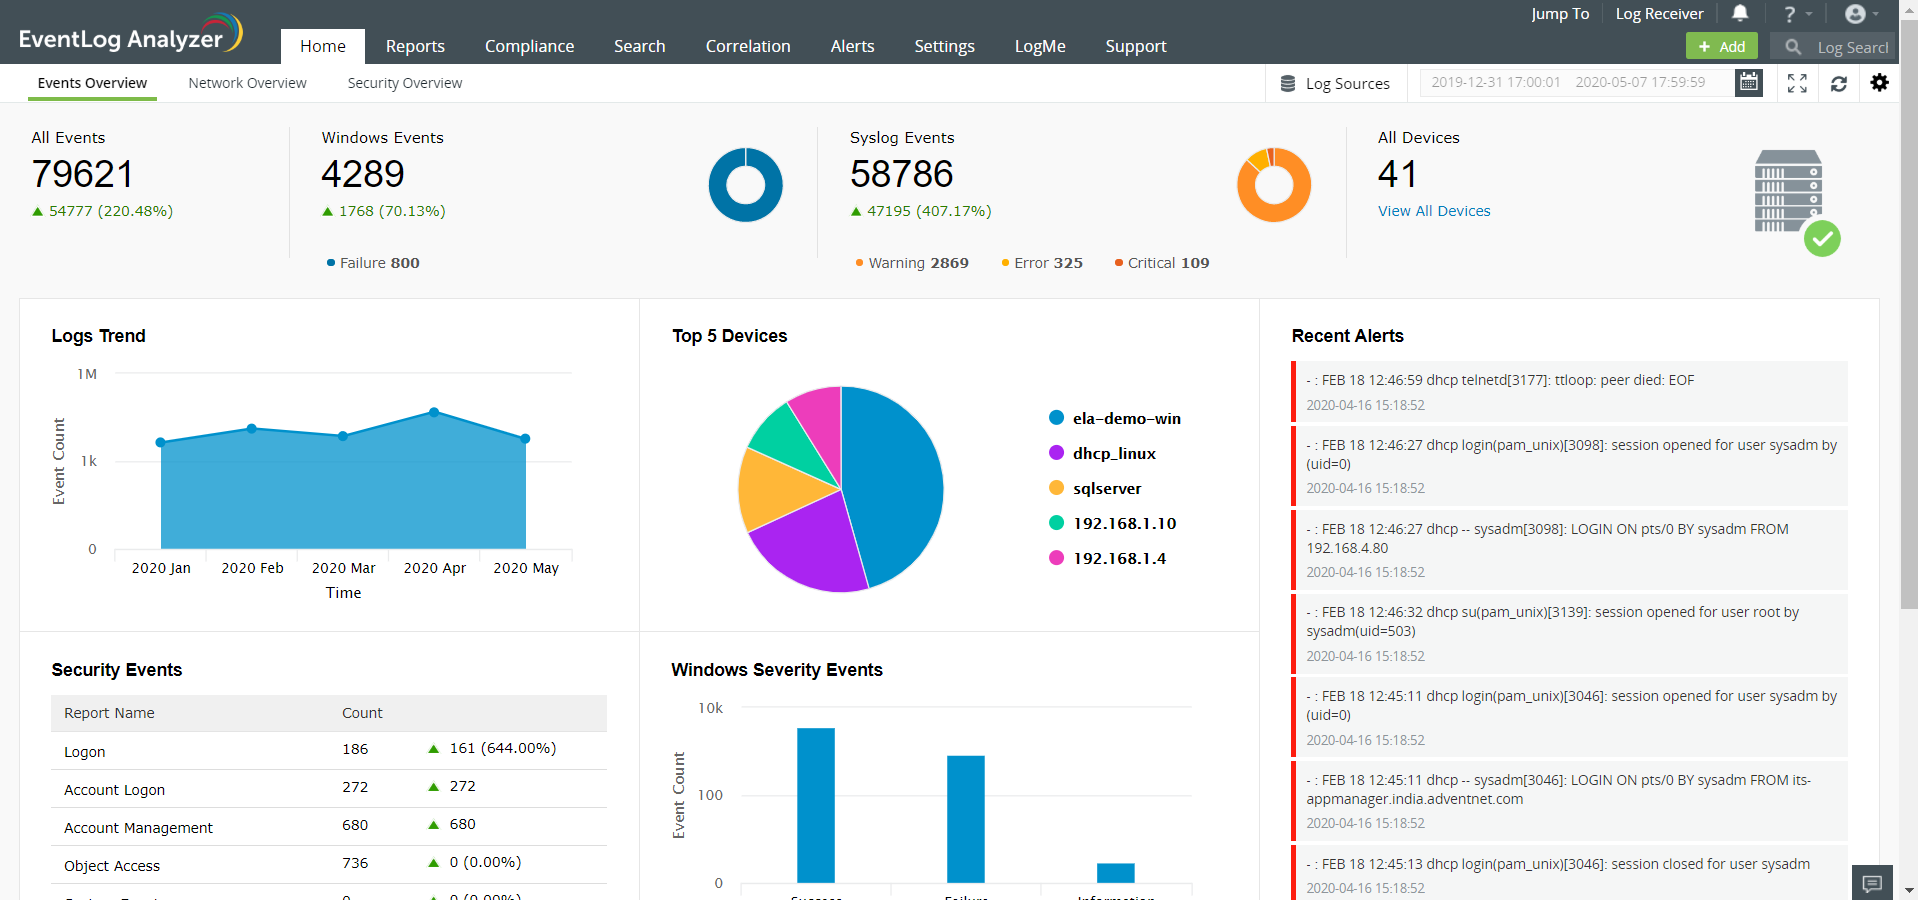Screen dimensions: 1918x900
Task: Toggle 192.168.1.4 legend entry
Action: coord(1118,558)
